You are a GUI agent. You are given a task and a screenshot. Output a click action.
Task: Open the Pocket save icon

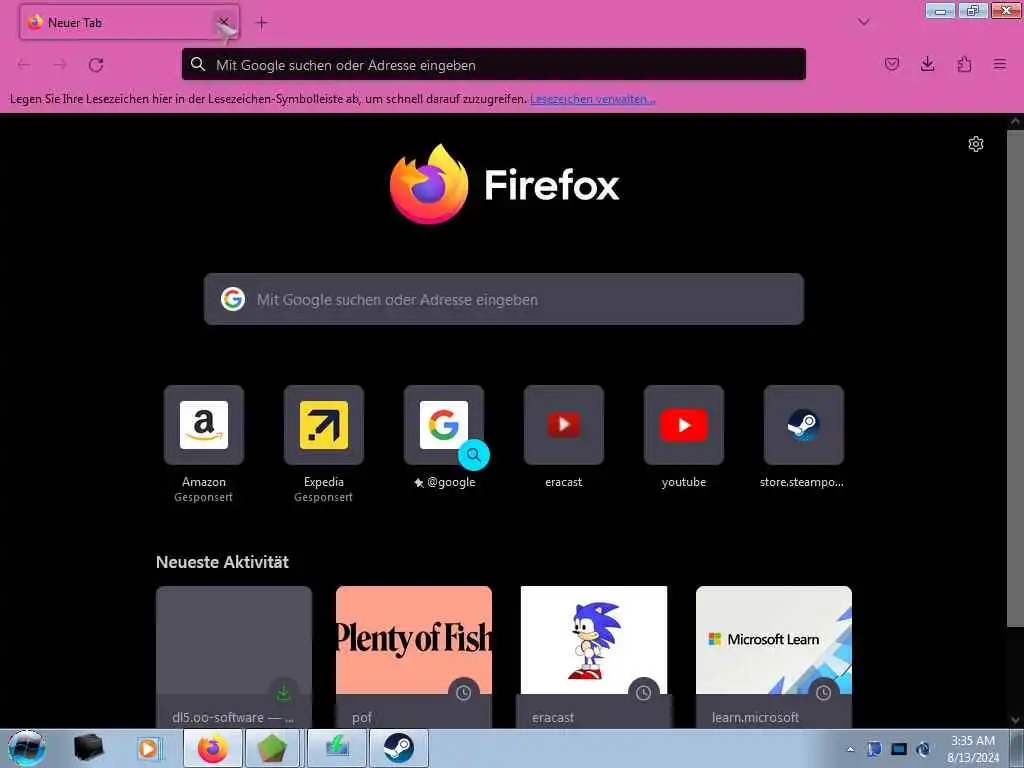891,64
